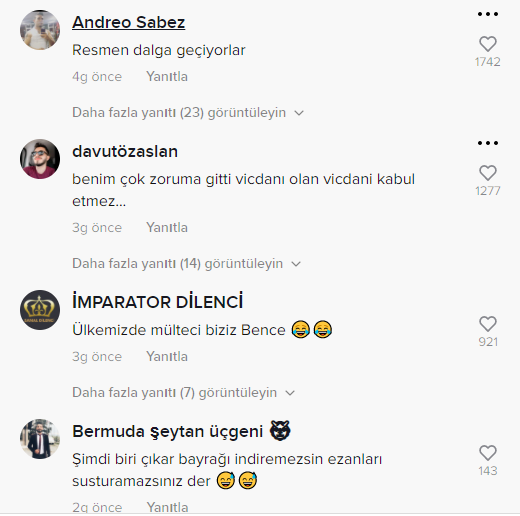
Task: Open more options for Andreo Sabez comment
Action: [x=488, y=14]
